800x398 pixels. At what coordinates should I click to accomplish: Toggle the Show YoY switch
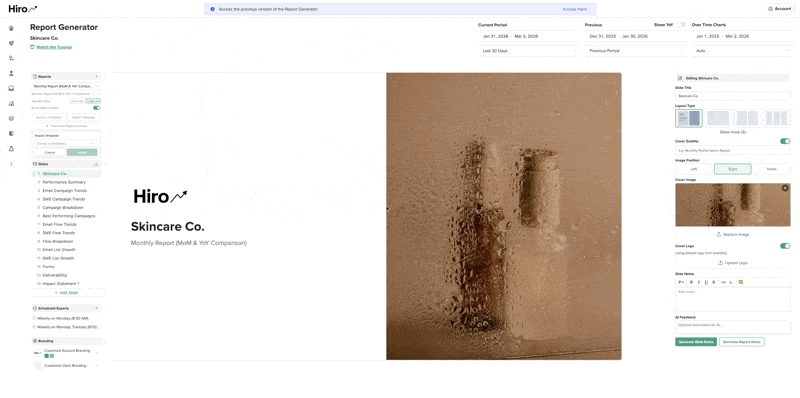(x=681, y=24)
